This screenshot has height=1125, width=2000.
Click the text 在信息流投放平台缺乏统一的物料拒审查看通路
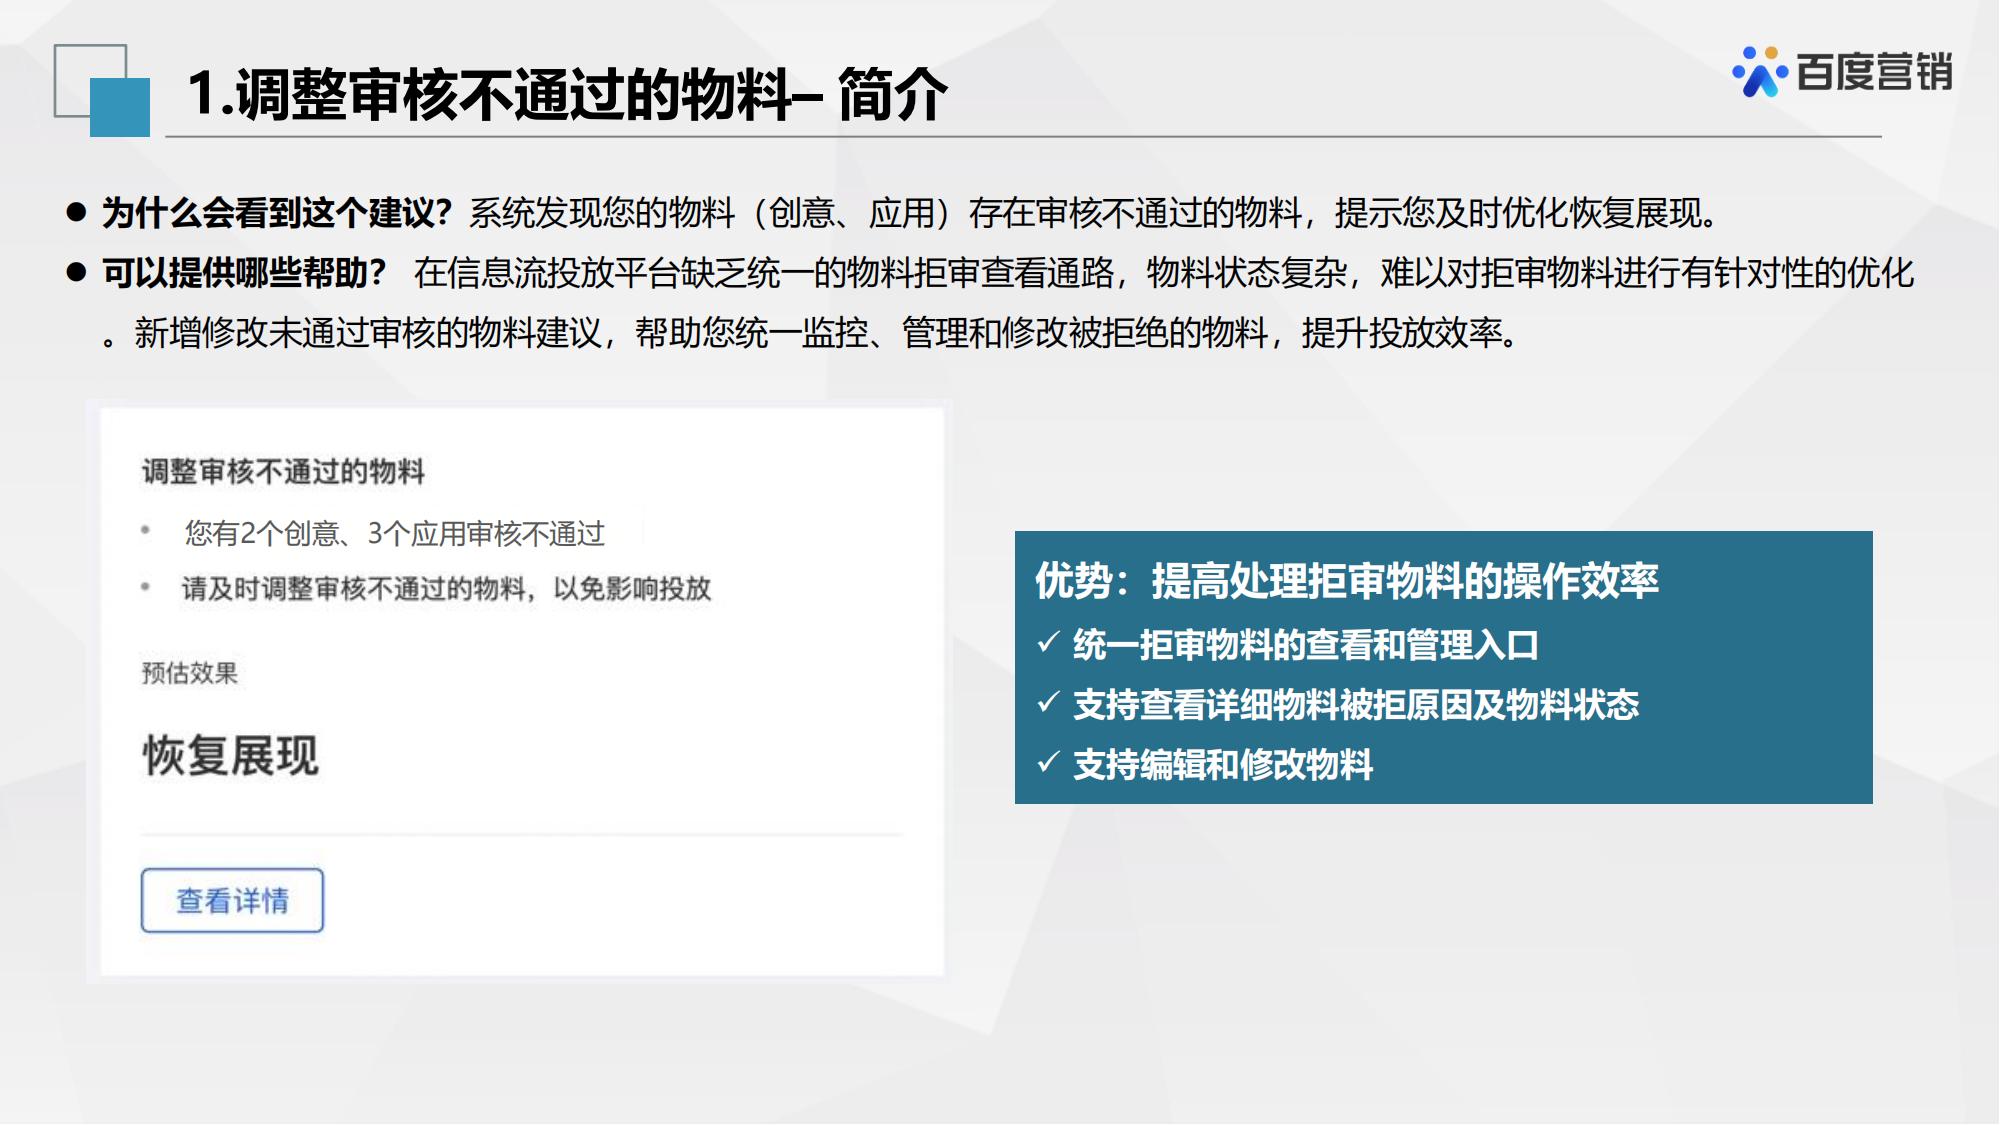[x=764, y=273]
